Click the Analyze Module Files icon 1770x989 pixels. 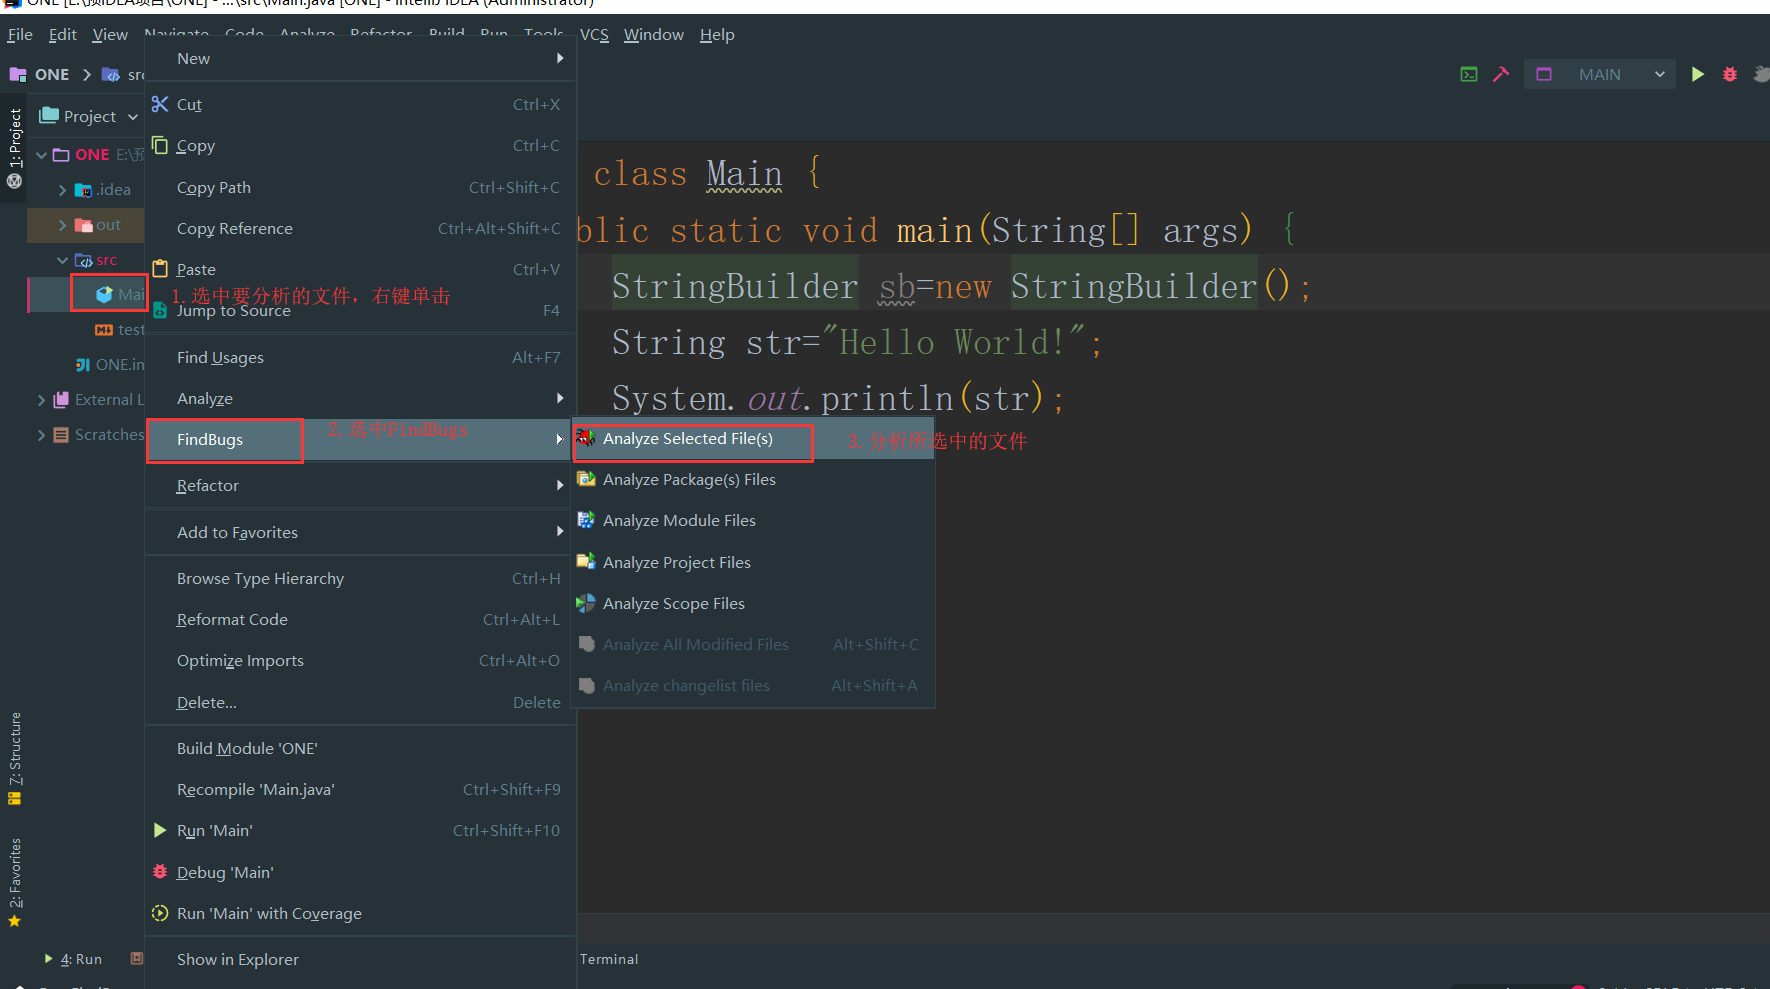[x=586, y=520]
